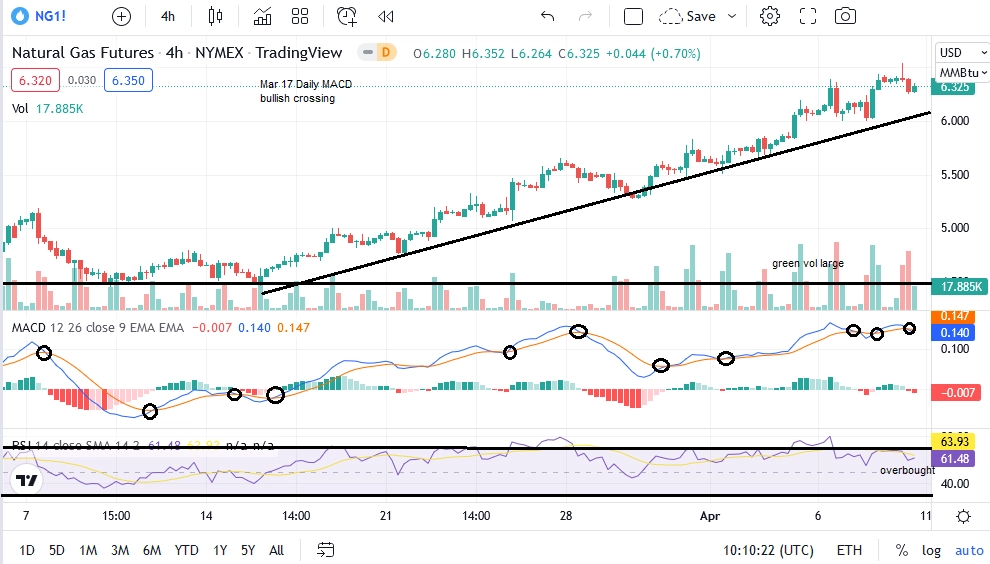This screenshot has height=564, width=990.
Task: Open the MMBtu unit dropdown
Action: click(x=962, y=73)
